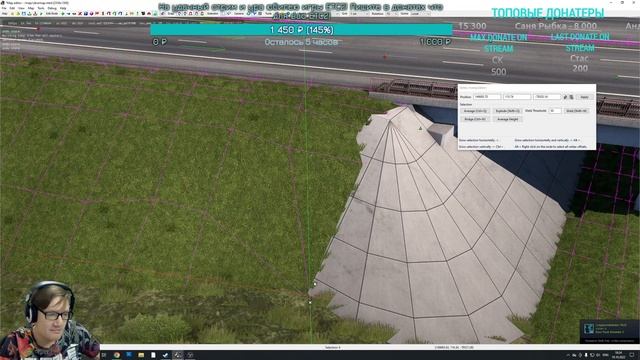Open the Tools menu
This screenshot has width=640, height=360.
41,8
